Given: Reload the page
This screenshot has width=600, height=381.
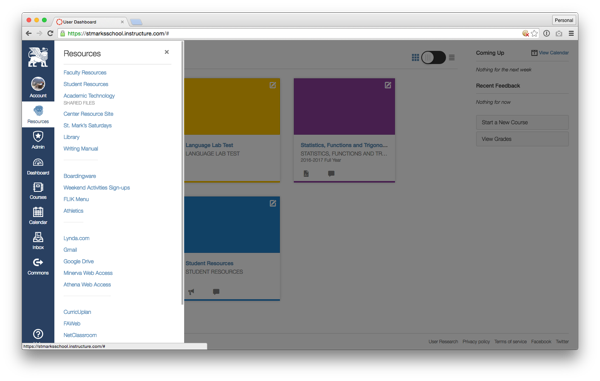Looking at the screenshot, I should (50, 34).
